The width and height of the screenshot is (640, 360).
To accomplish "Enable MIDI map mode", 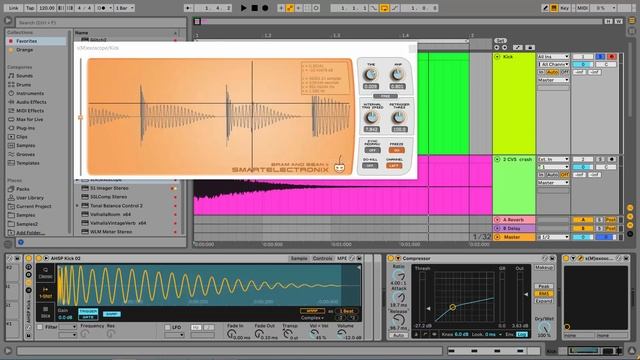I will tap(582, 8).
